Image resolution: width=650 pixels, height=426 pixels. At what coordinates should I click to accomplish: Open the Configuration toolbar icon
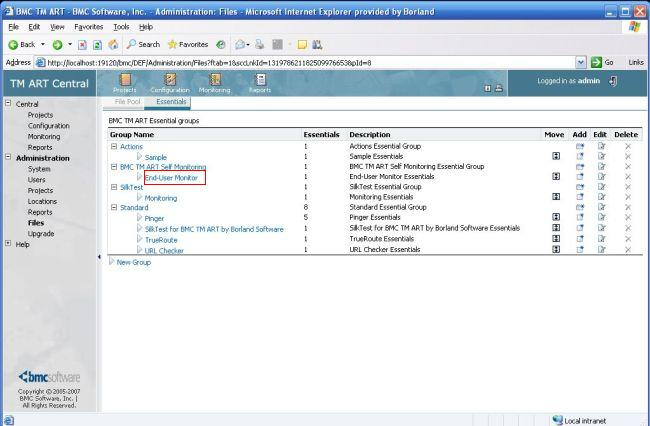[x=170, y=83]
